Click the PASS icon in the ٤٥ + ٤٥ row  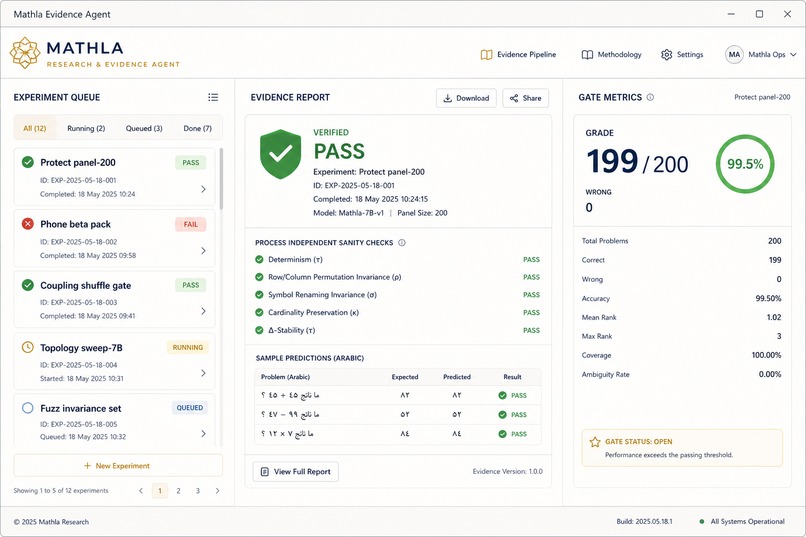click(502, 395)
